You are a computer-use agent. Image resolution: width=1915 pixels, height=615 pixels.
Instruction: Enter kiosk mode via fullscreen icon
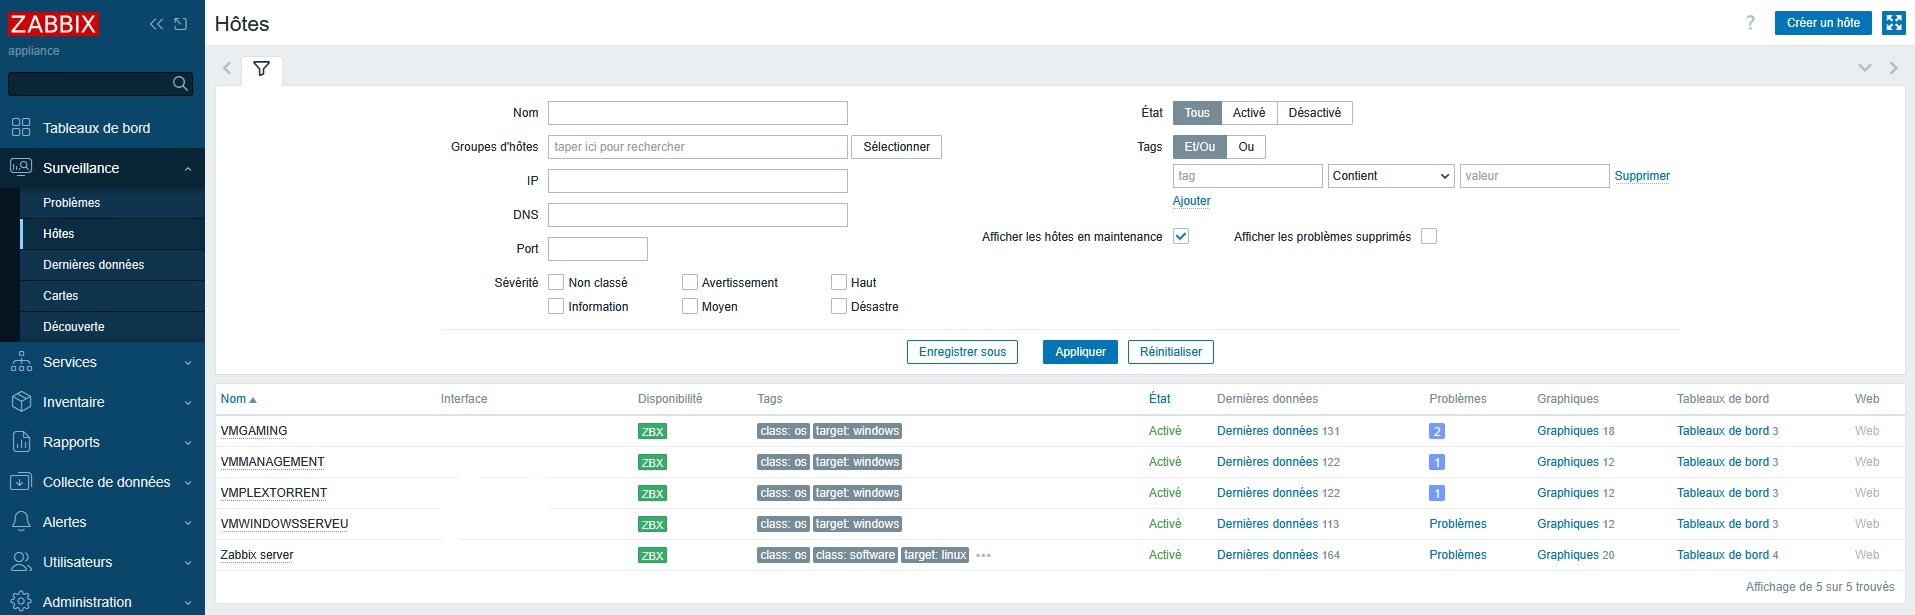(x=1893, y=23)
